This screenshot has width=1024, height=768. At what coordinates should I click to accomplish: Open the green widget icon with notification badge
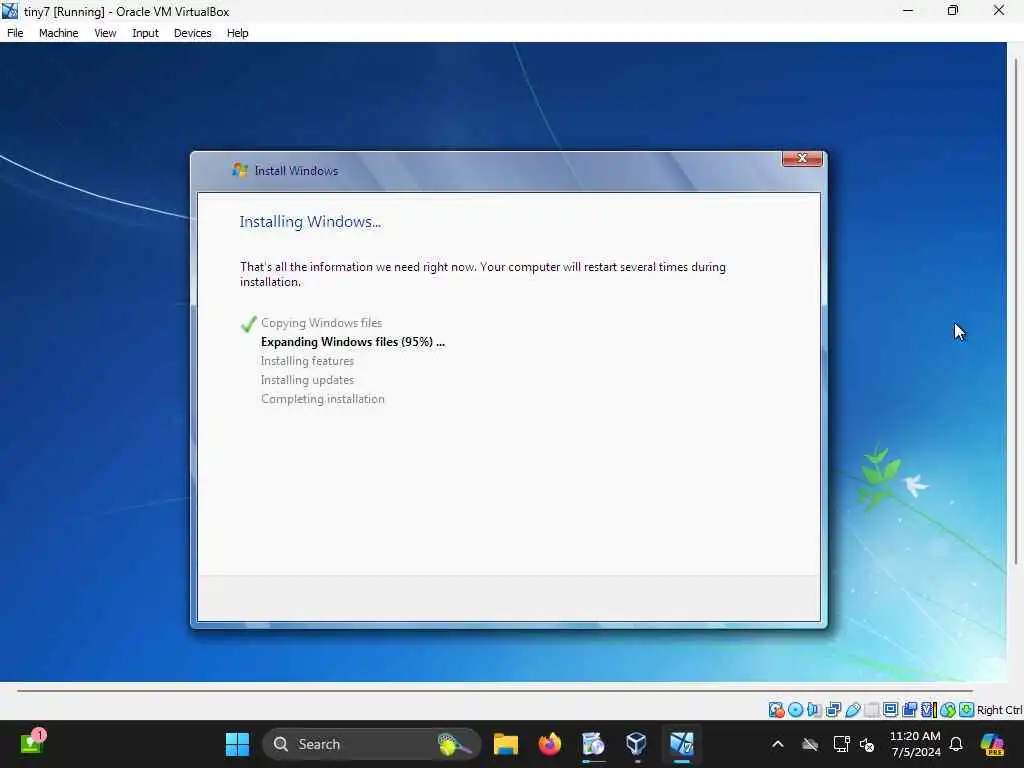32,743
